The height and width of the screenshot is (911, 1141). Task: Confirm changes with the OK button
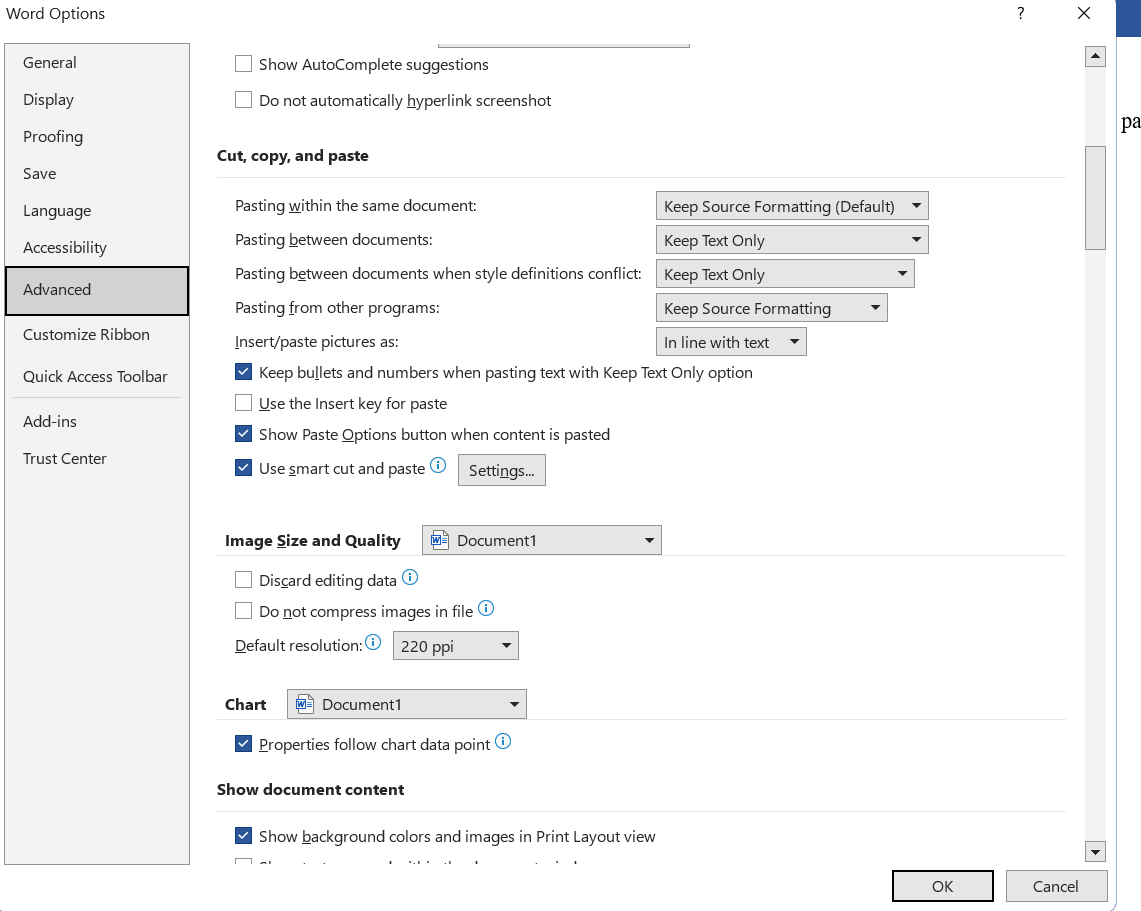[x=942, y=886]
